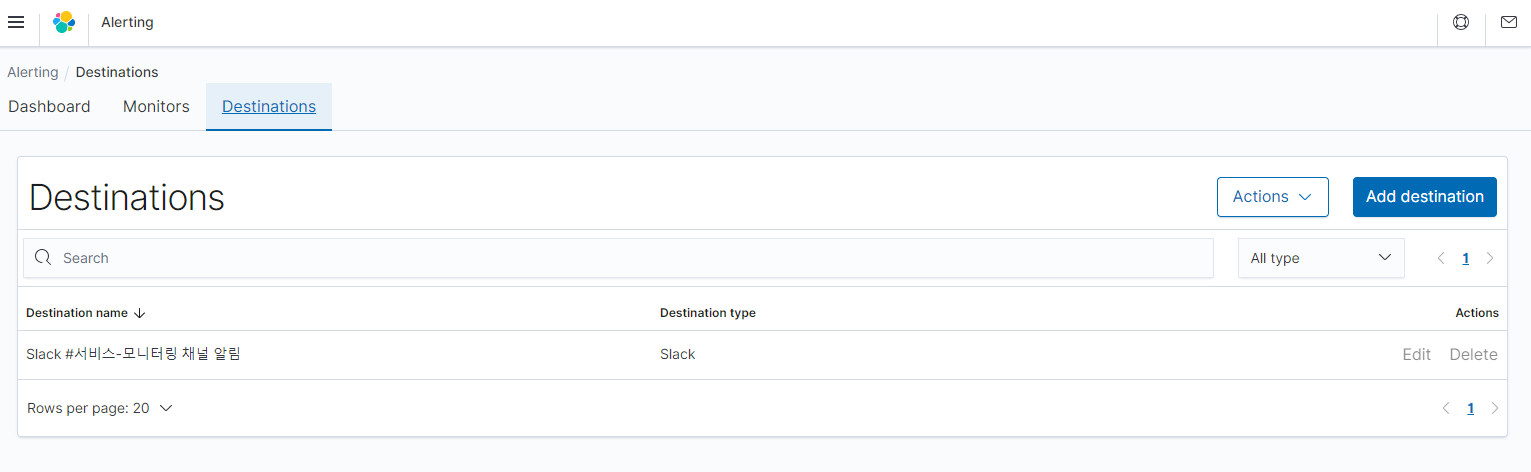Image resolution: width=1531 pixels, height=472 pixels.
Task: Go to next page in top pagination
Action: pos(1490,258)
